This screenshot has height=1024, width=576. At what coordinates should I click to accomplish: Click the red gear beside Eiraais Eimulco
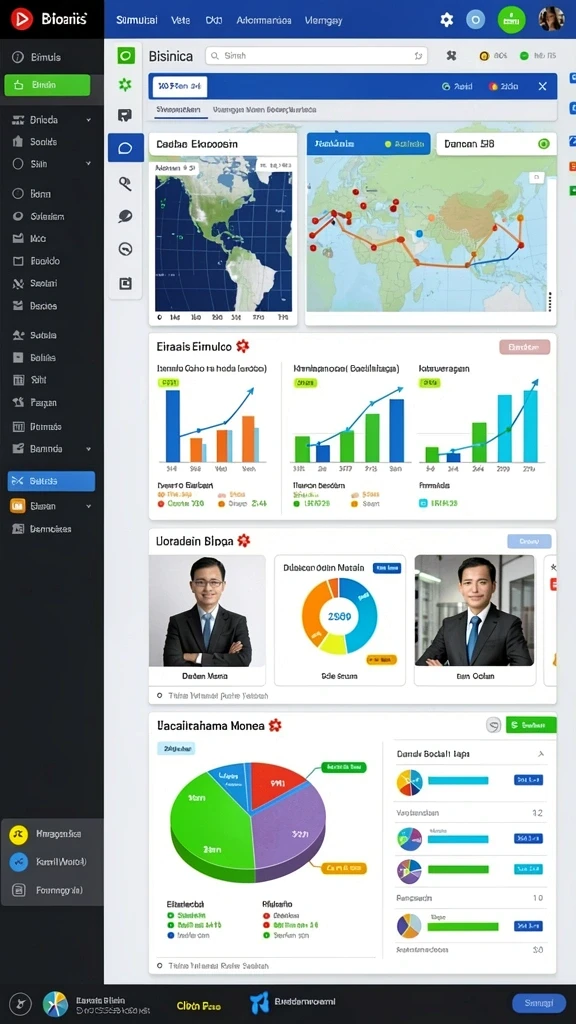243,346
